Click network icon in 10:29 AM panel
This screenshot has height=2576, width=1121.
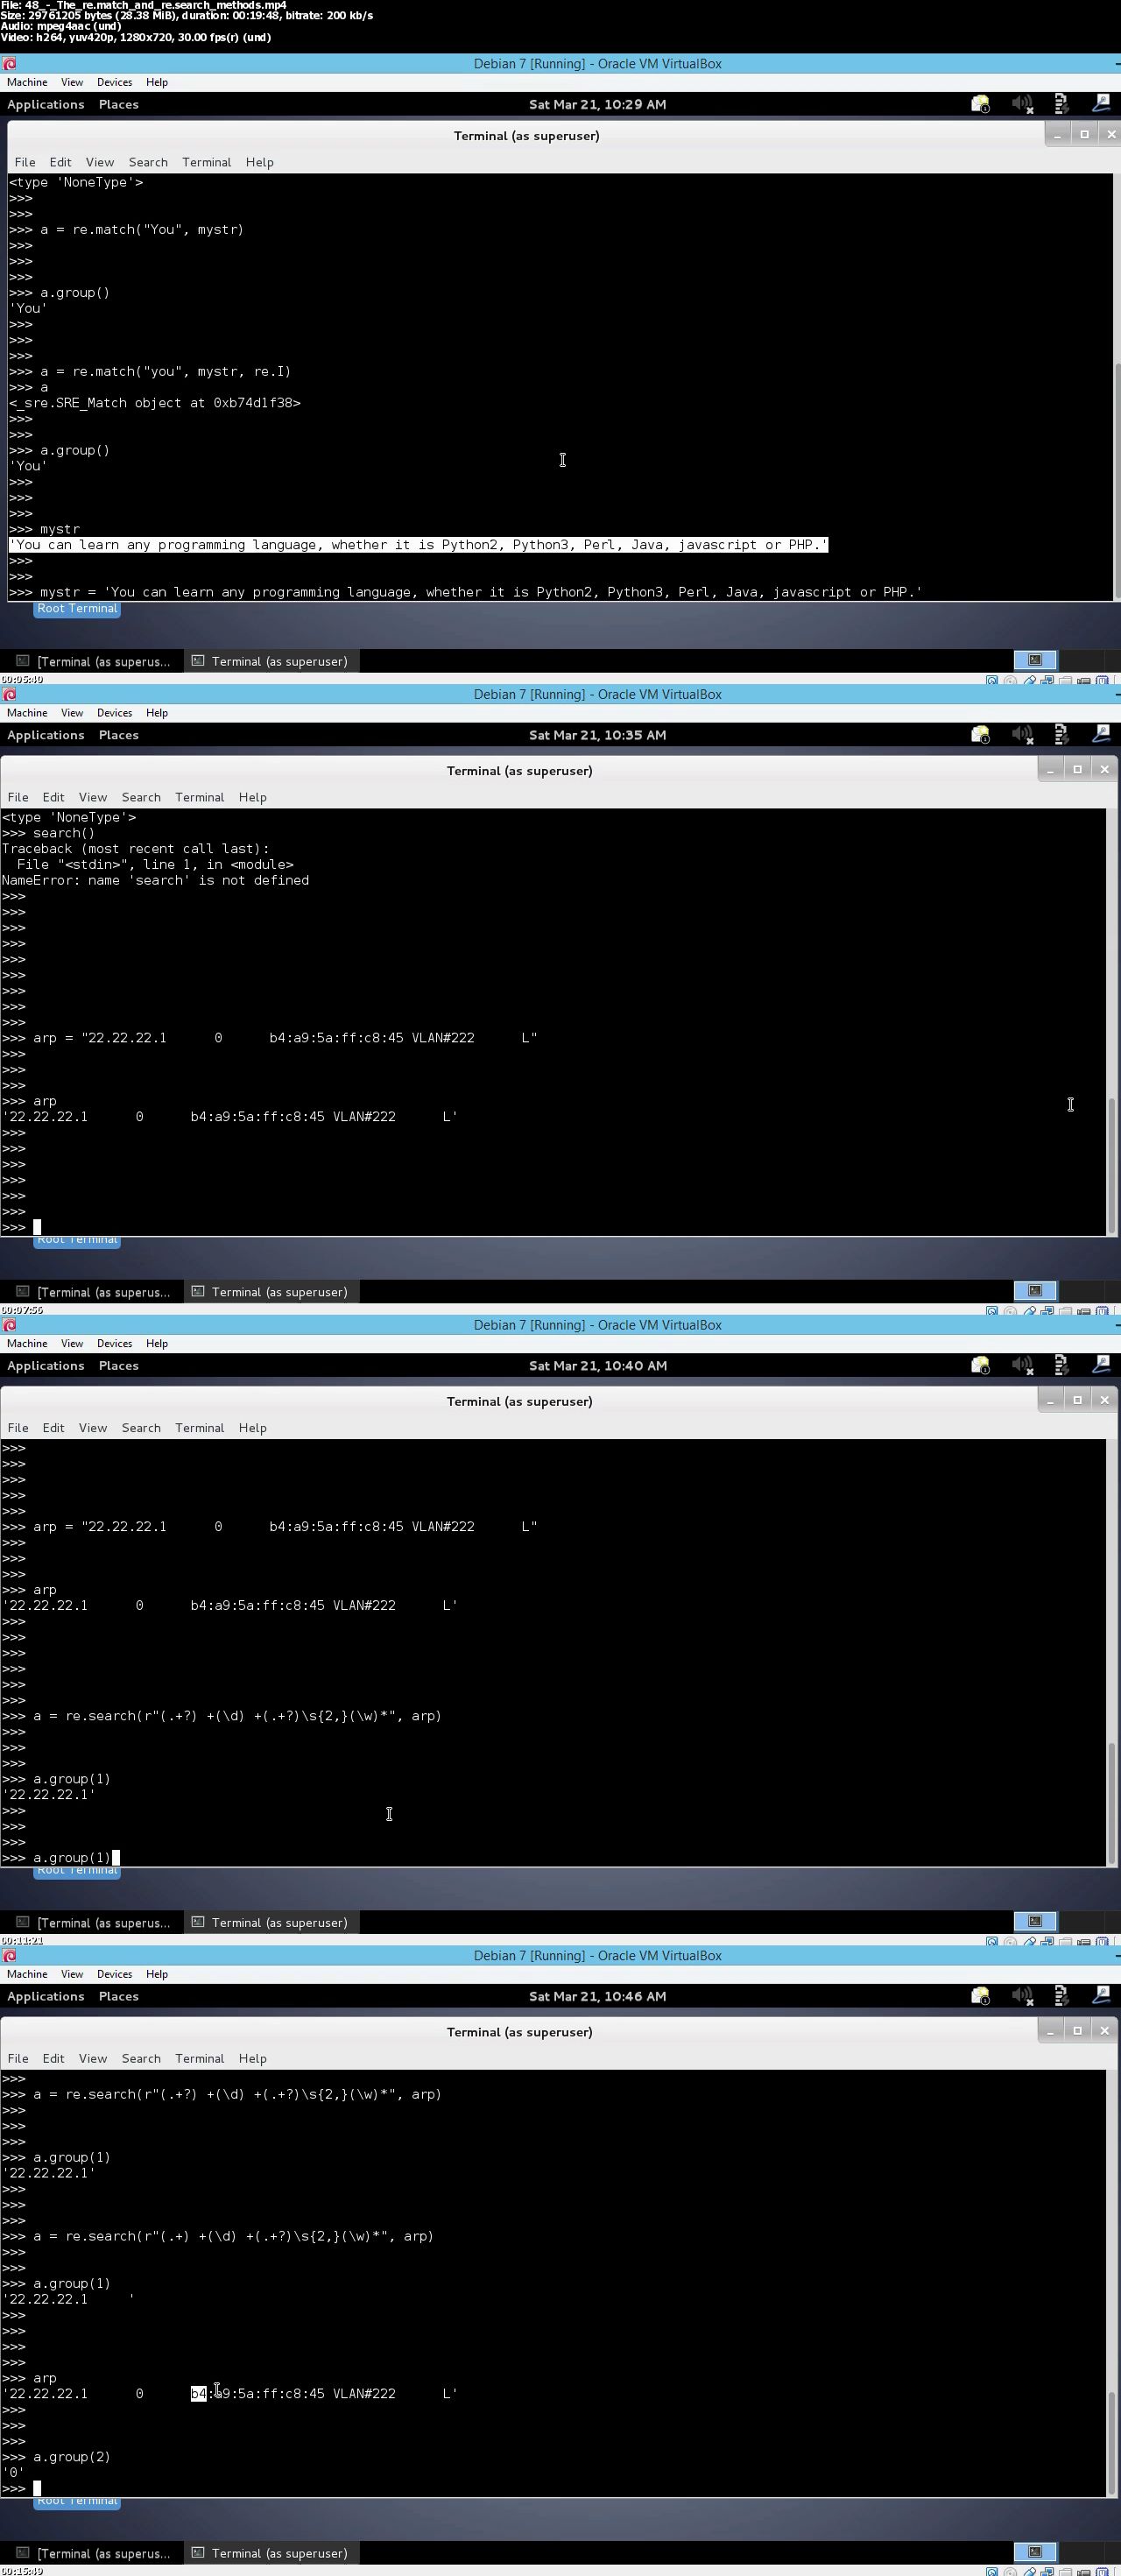coord(1061,104)
